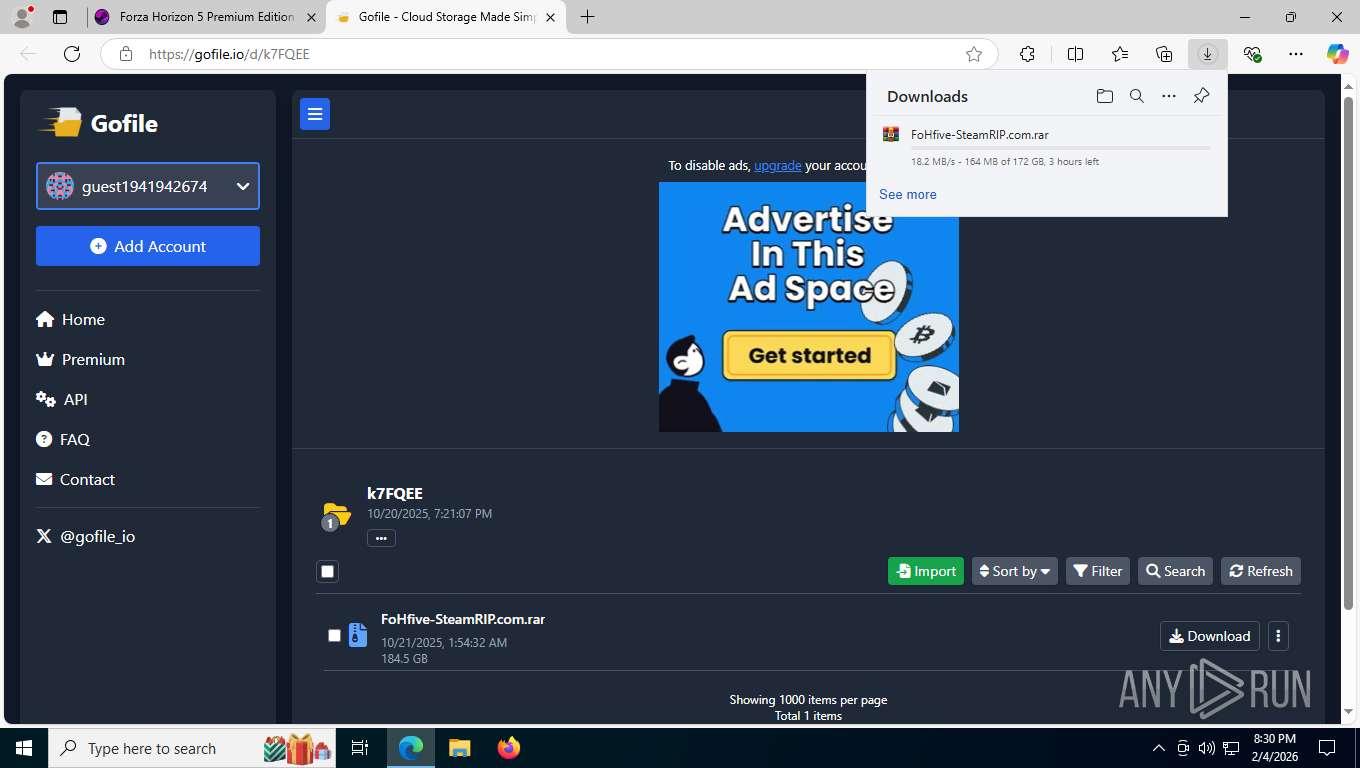Screen dimensions: 1360x768
Task: Check the FoHfive-SteamRIP.com.rar file checkbox
Action: coord(334,635)
